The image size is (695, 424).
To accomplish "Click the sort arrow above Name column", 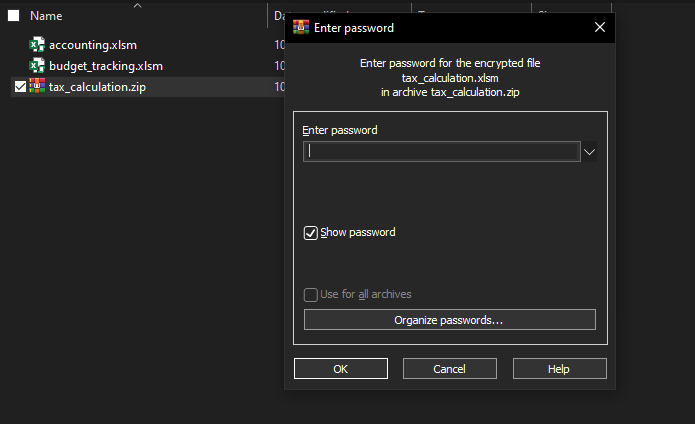I will coord(137,5).
